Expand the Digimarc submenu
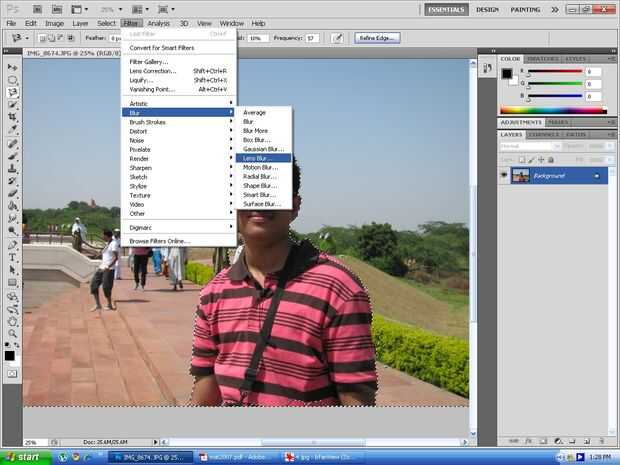 pos(178,227)
